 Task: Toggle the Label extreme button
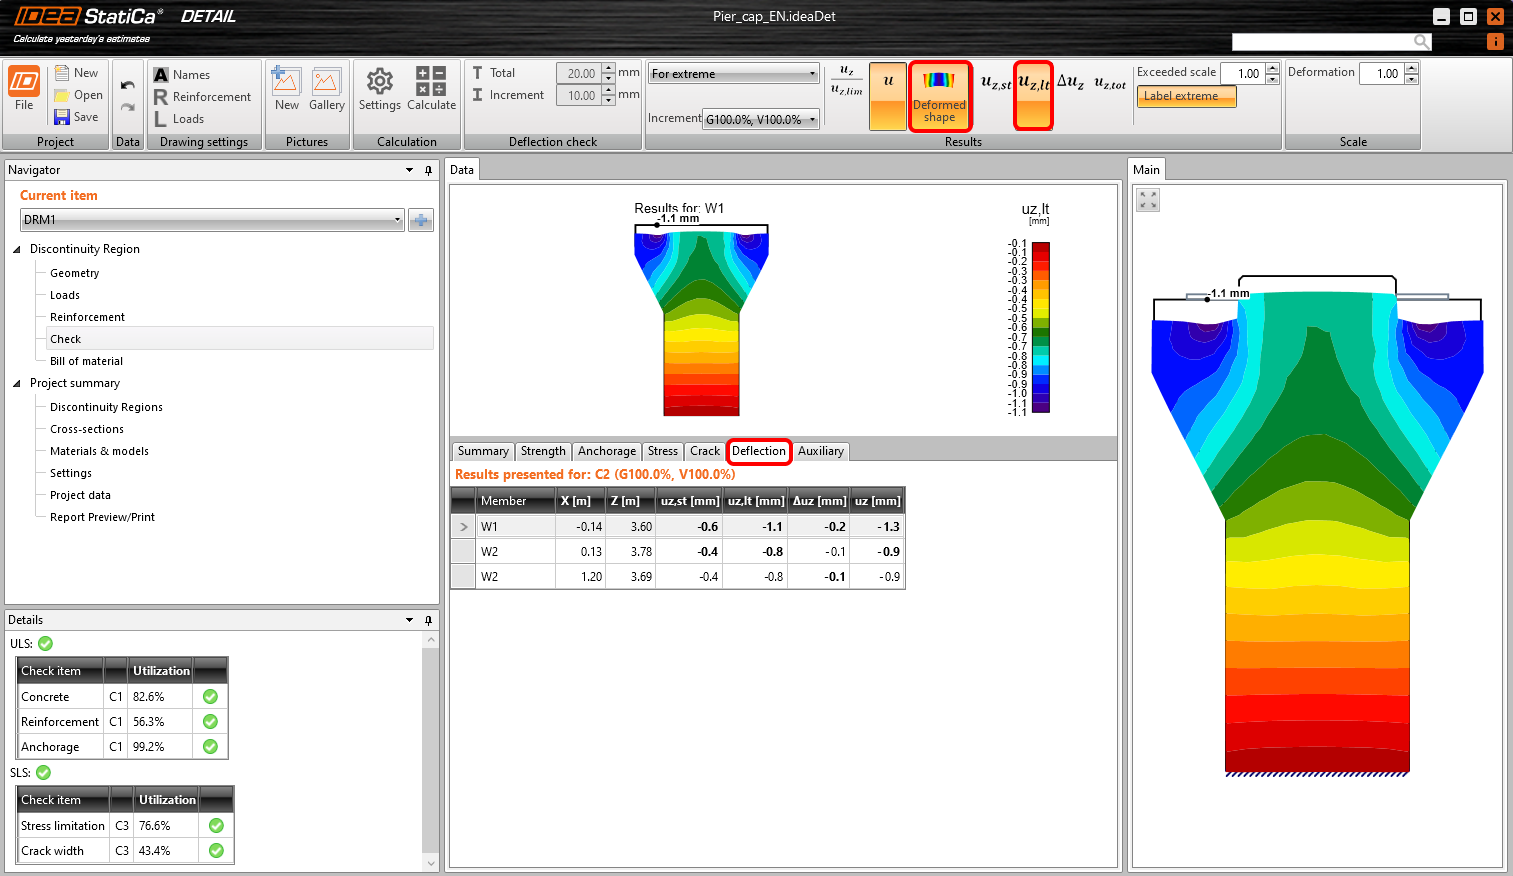coord(1186,96)
